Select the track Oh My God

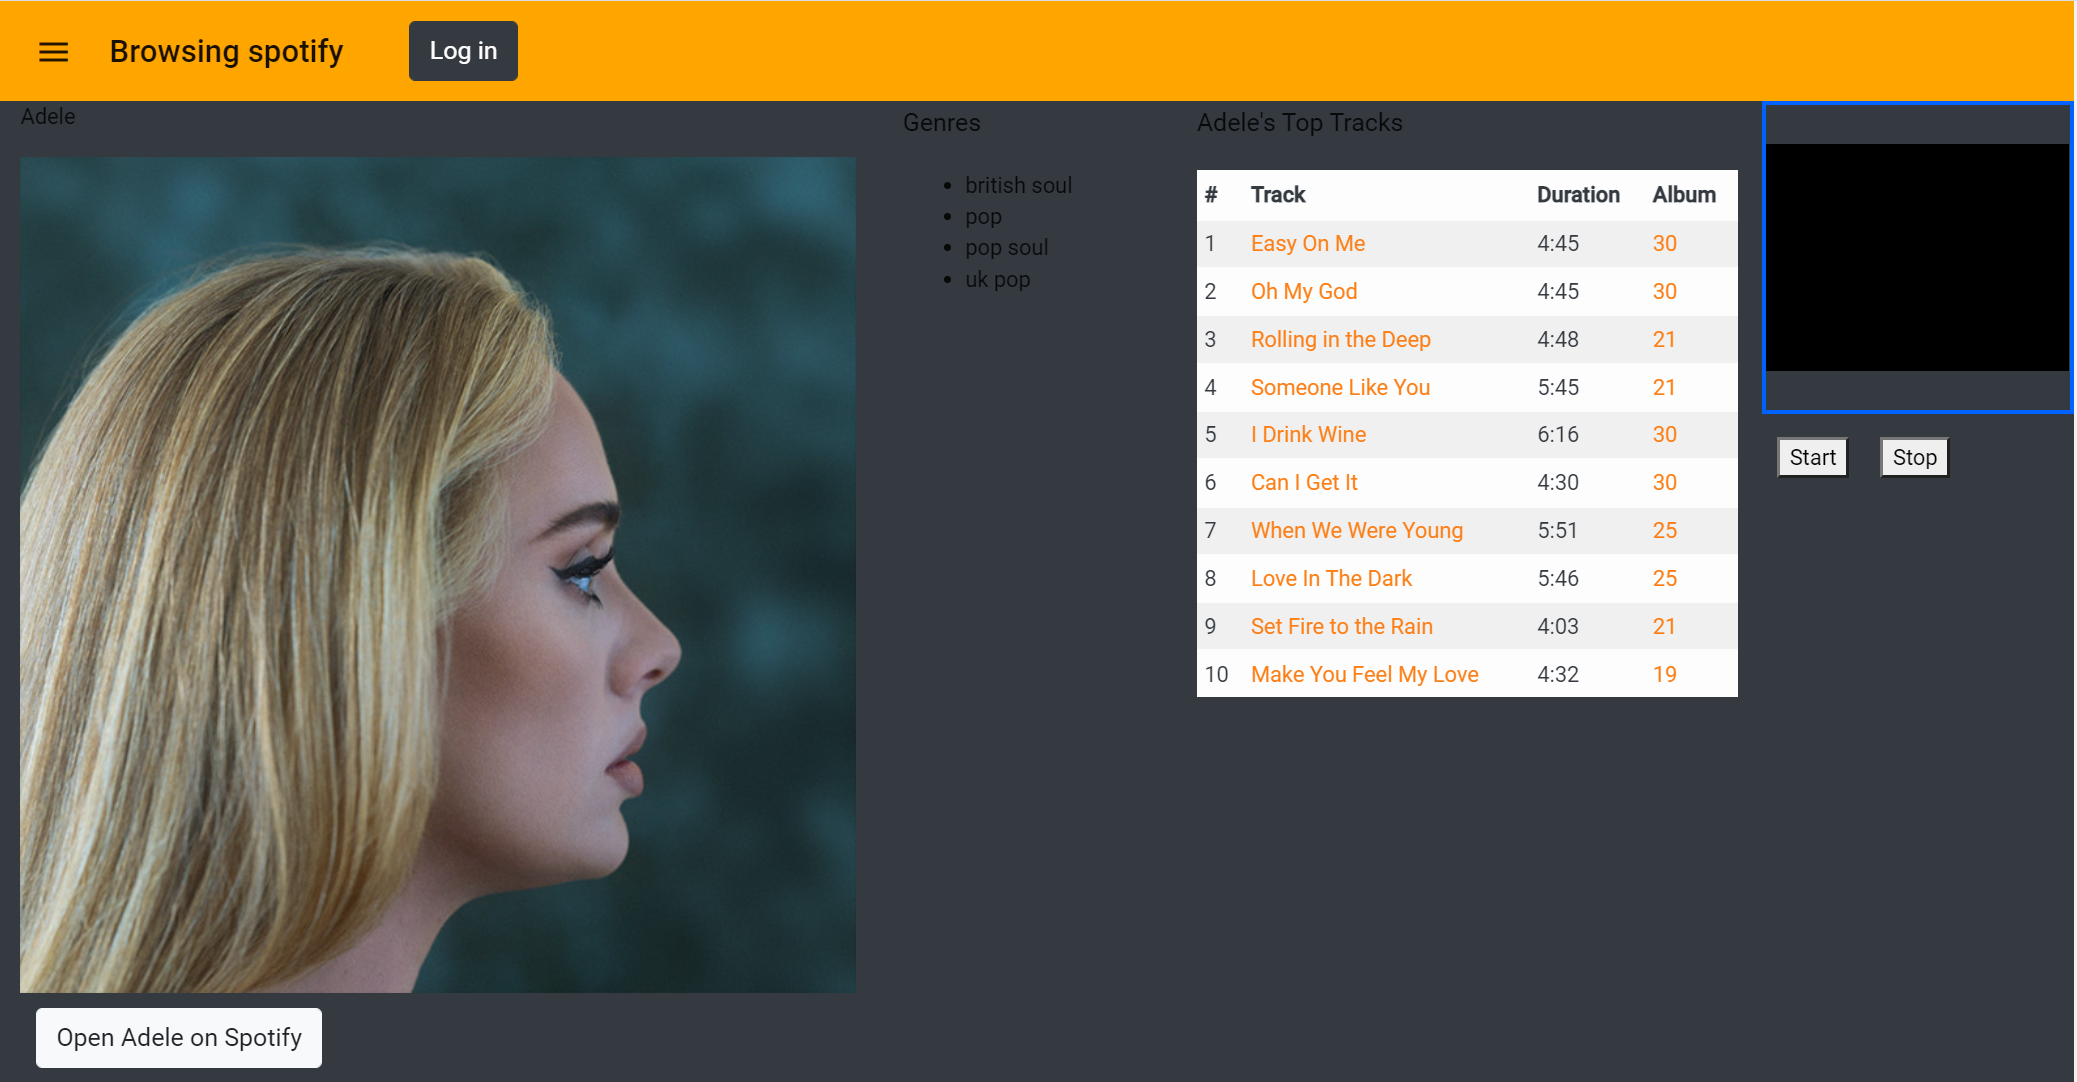coord(1303,291)
